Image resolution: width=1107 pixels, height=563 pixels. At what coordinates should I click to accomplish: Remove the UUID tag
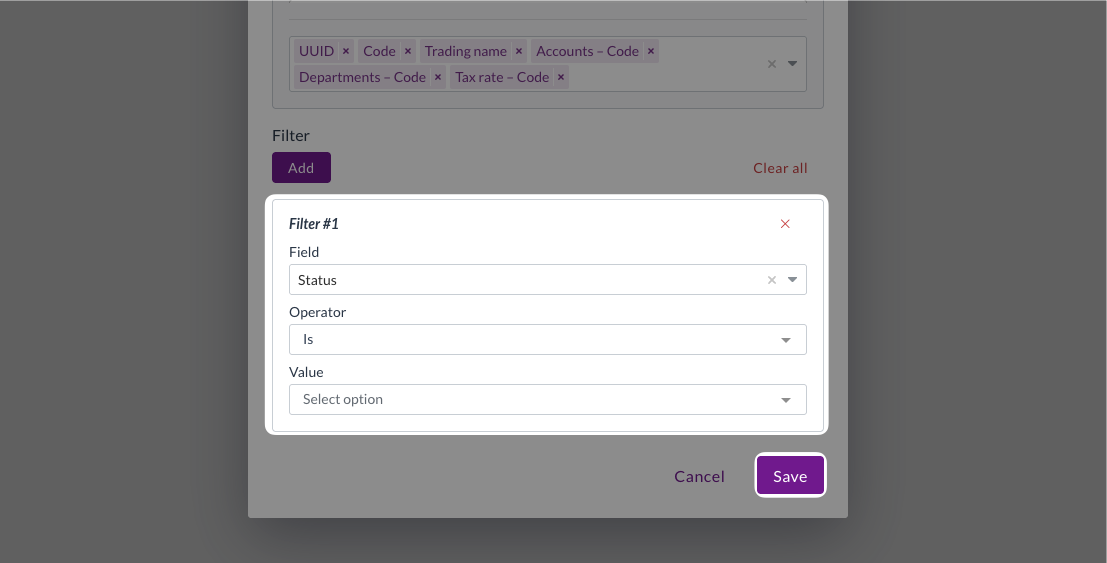(346, 51)
